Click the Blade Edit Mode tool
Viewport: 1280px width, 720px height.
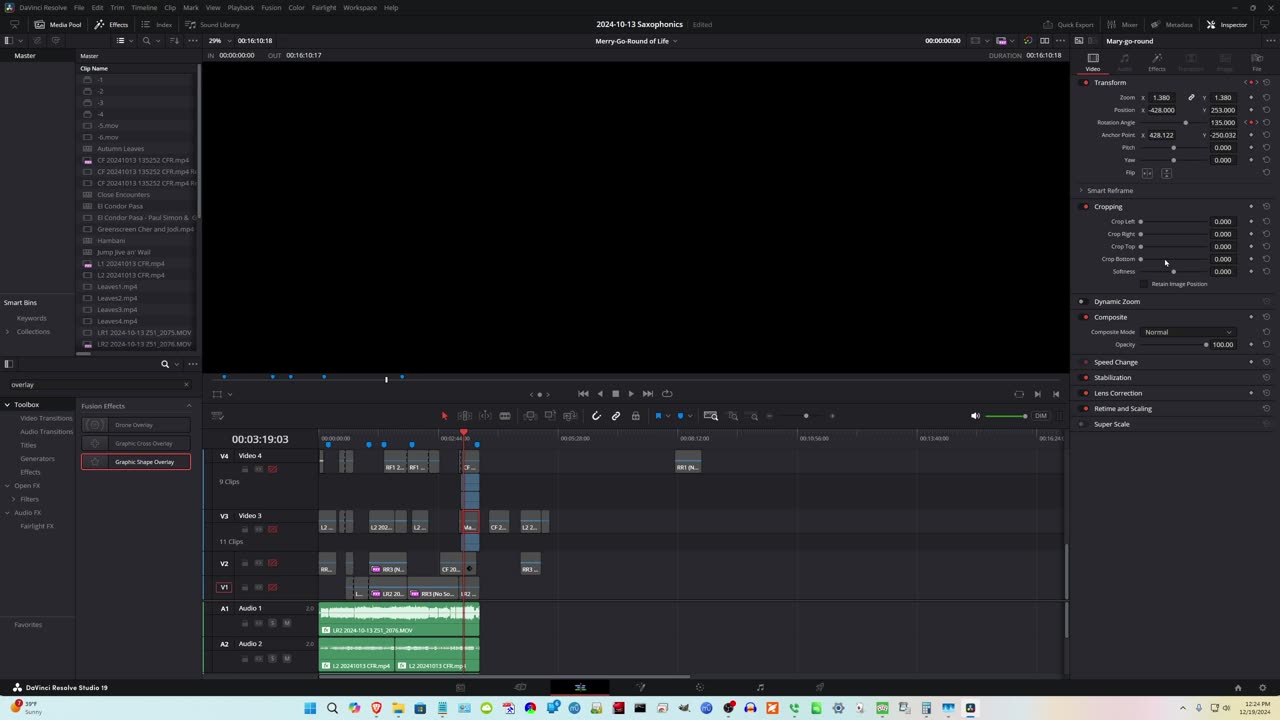point(505,416)
